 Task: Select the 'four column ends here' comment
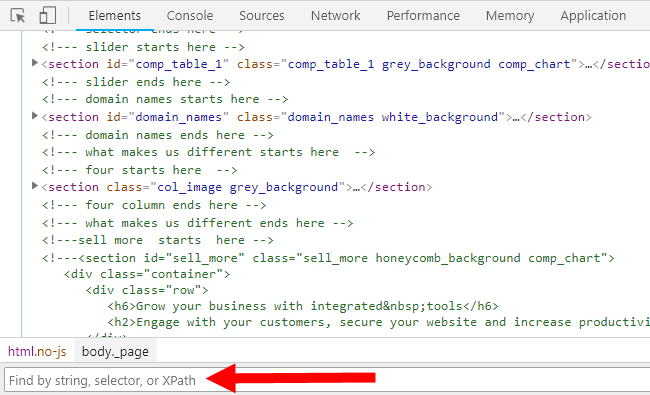(154, 205)
